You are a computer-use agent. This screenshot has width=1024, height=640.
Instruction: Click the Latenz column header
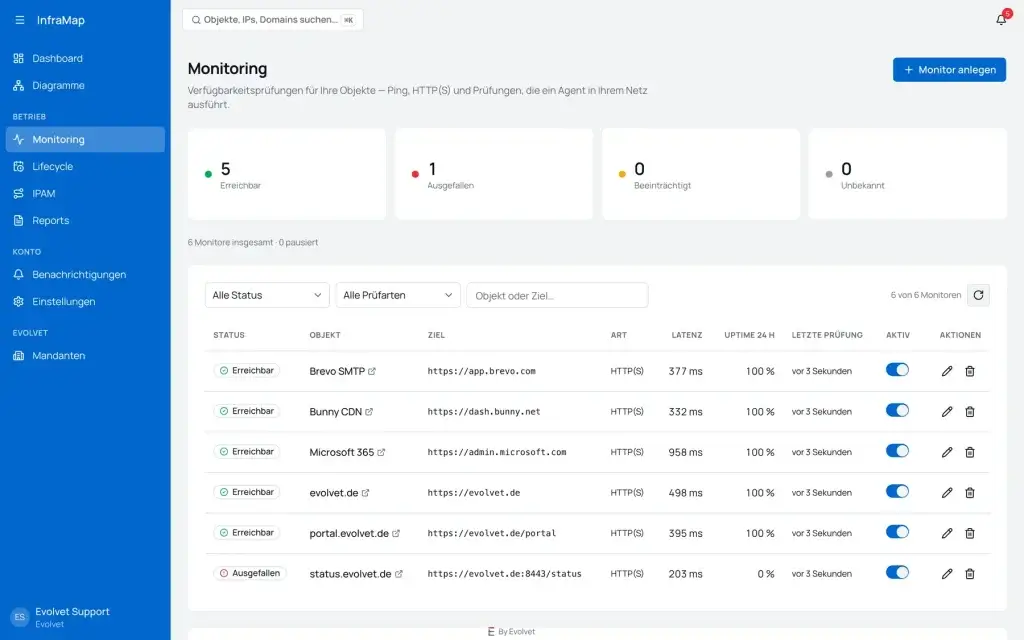[686, 335]
